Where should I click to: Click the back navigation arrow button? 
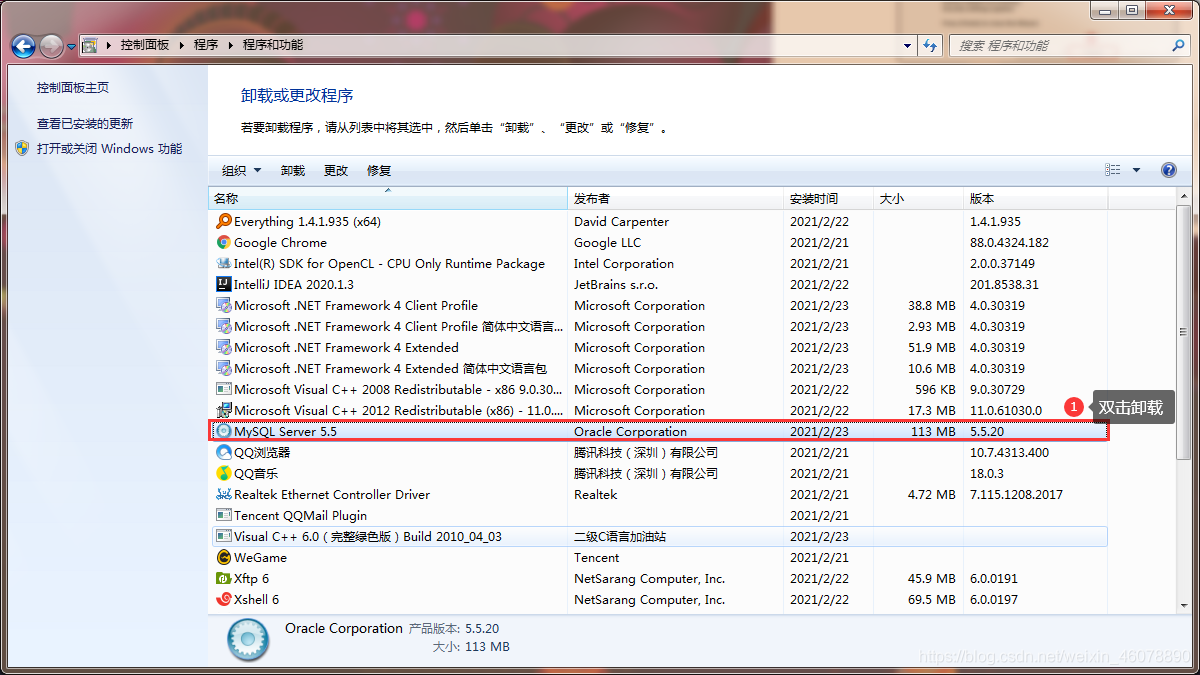24,45
